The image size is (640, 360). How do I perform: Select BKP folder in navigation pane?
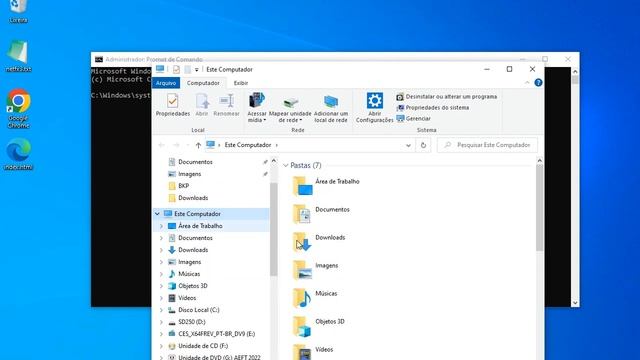[178, 186]
